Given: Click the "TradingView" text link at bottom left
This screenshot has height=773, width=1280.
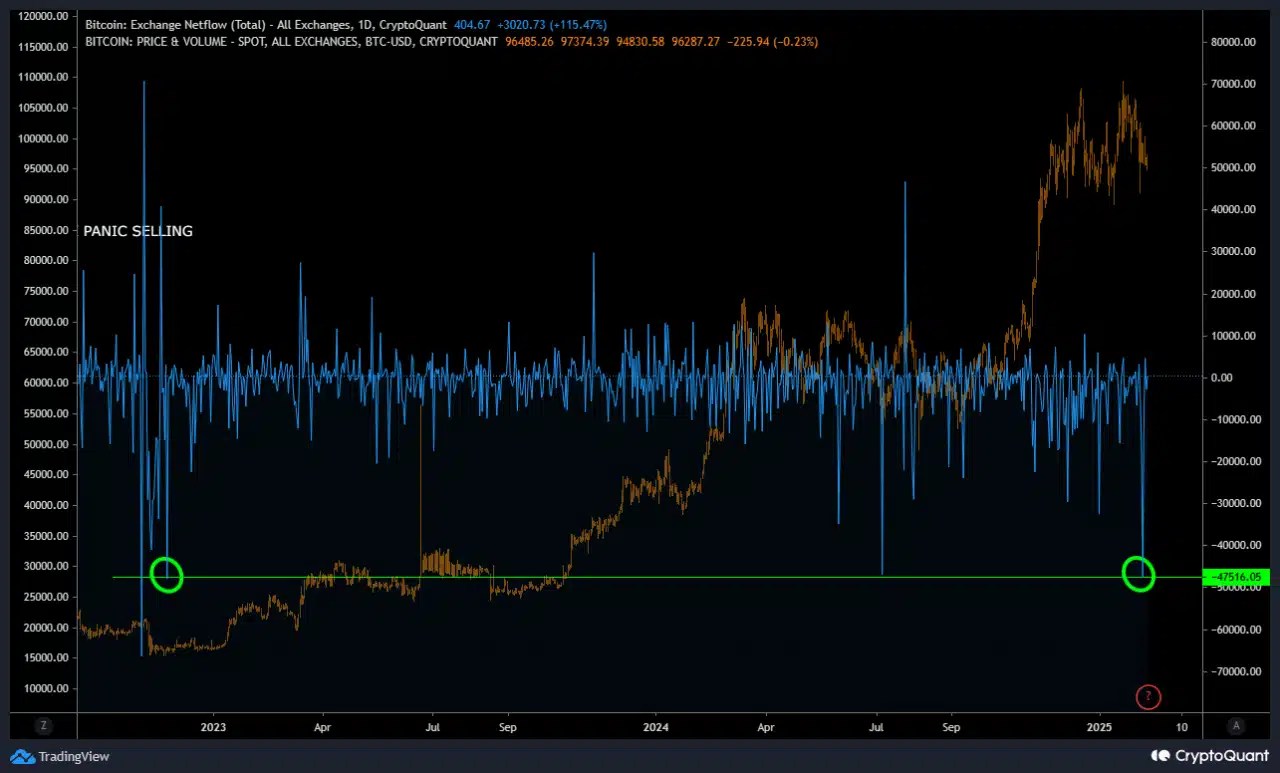Looking at the screenshot, I should [74, 756].
